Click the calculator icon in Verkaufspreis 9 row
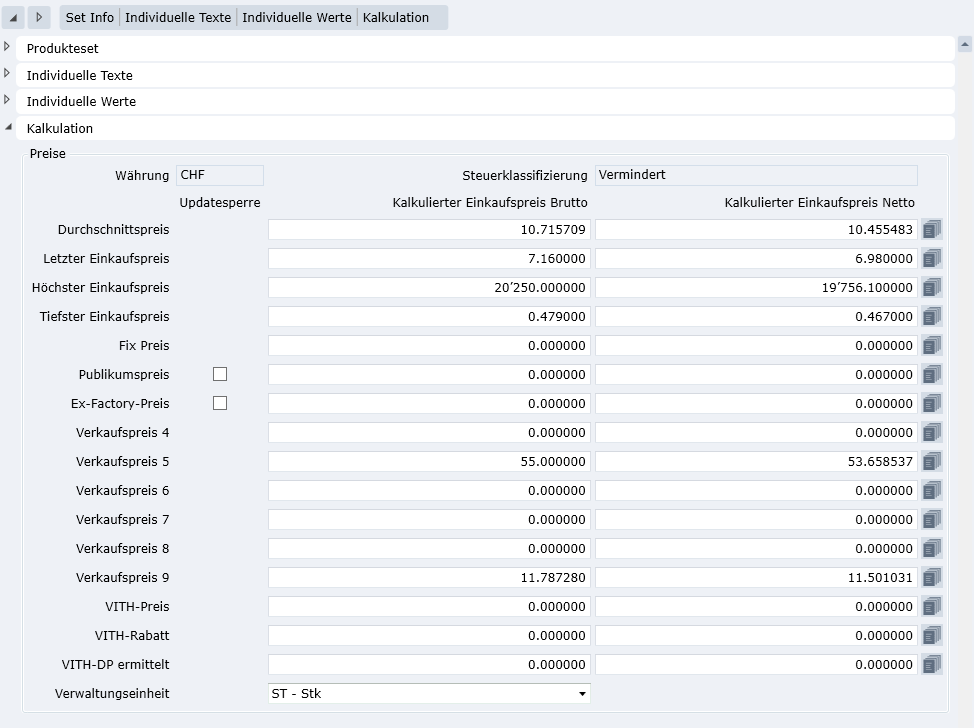974x728 pixels. pyautogui.click(x=931, y=578)
